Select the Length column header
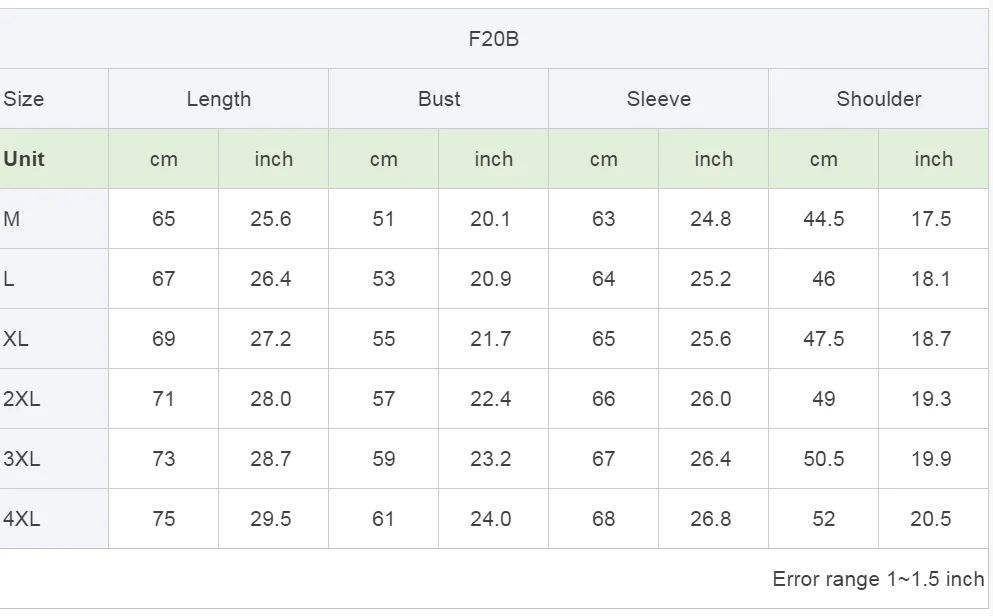This screenshot has height=616, width=993. pyautogui.click(x=218, y=99)
